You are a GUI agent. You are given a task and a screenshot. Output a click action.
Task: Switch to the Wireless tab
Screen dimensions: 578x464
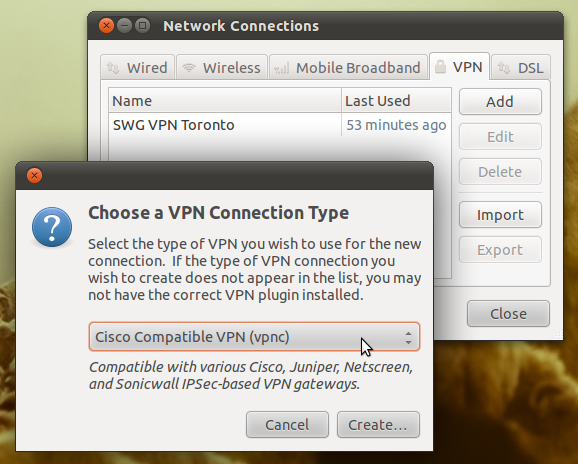click(x=222, y=67)
